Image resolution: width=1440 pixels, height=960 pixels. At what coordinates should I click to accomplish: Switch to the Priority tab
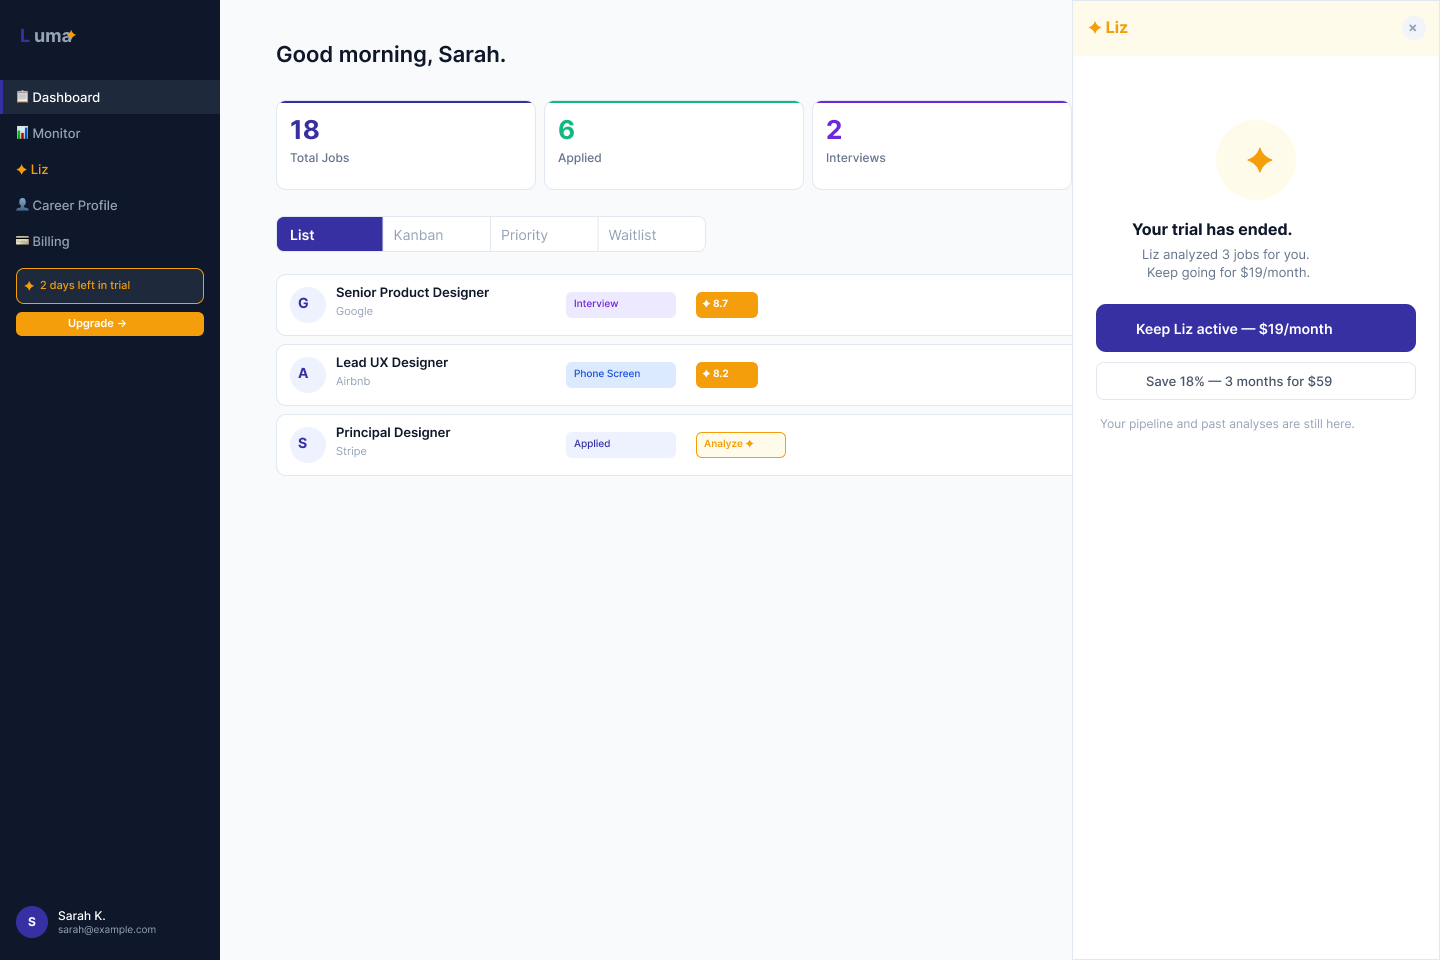point(544,234)
